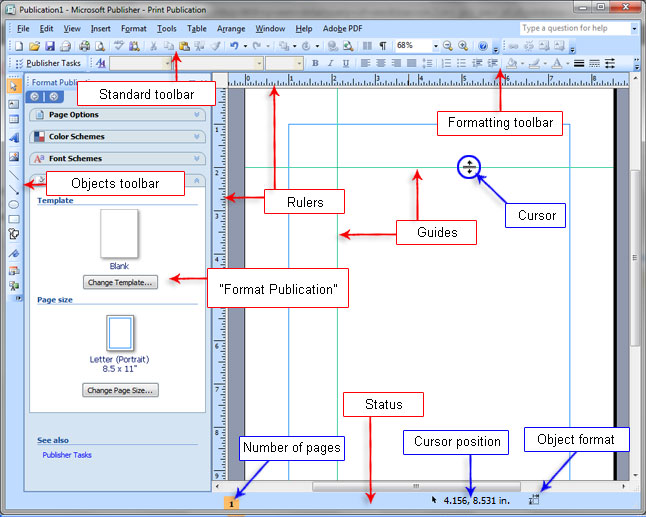Open a file using the folder icon

[x=34, y=46]
